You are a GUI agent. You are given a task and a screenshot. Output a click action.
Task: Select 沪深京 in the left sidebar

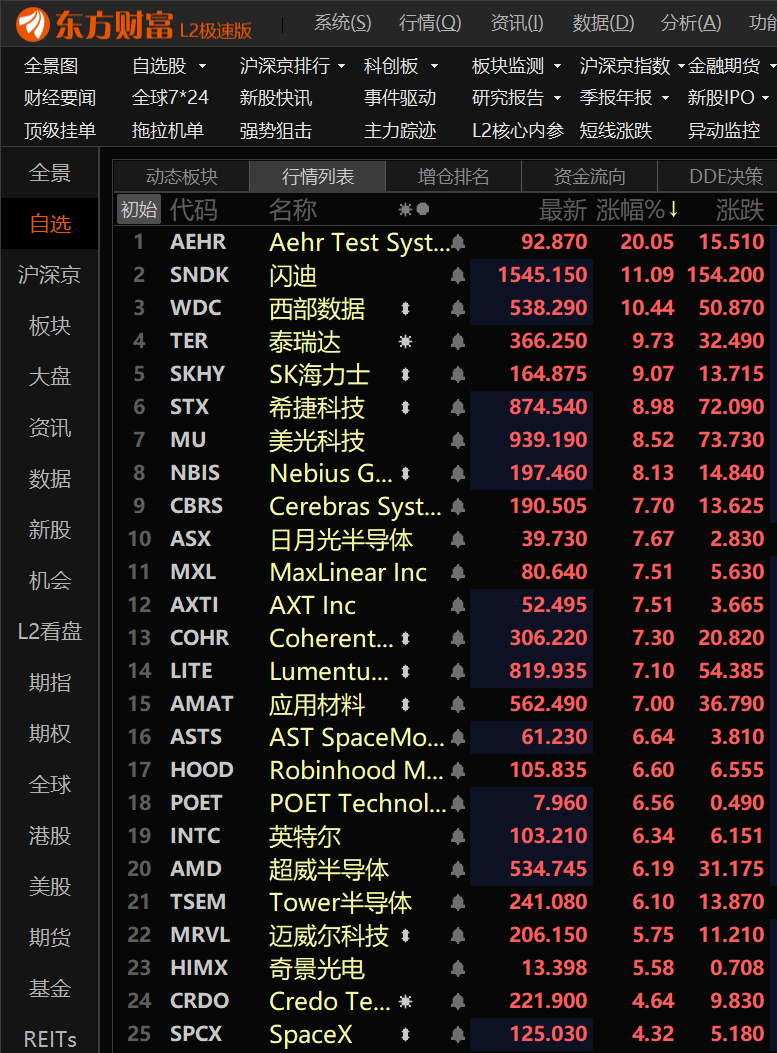coord(50,275)
